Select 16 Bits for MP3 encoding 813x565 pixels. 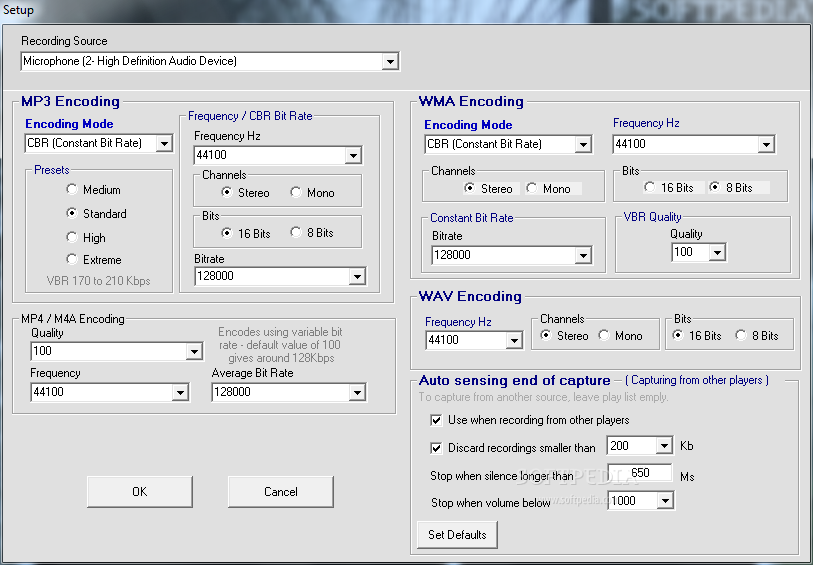[227, 233]
